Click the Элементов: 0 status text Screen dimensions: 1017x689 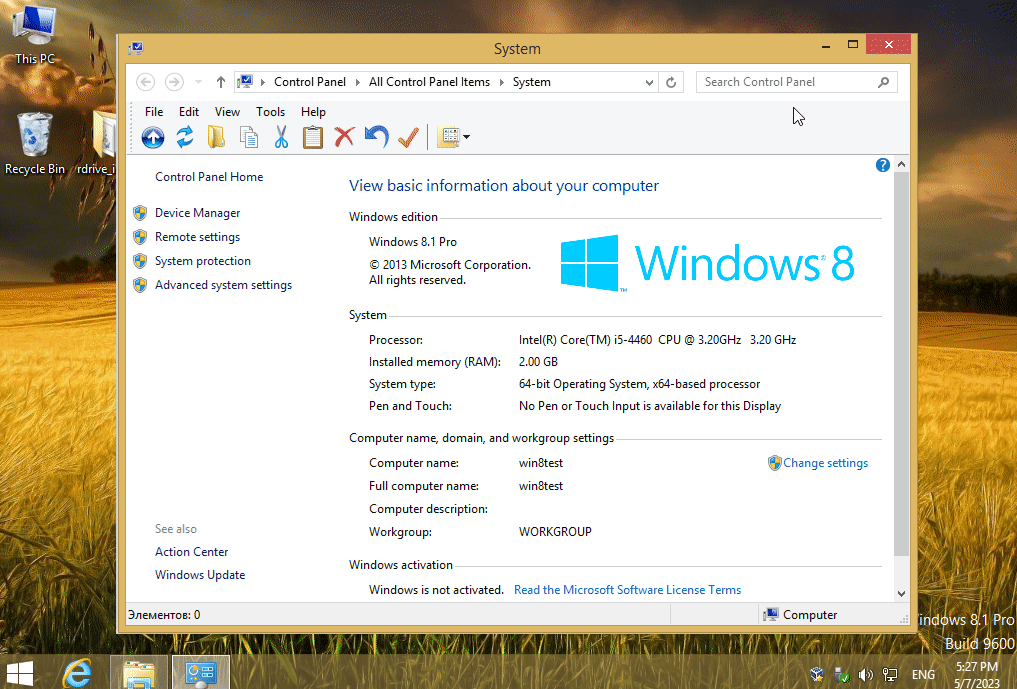click(x=164, y=615)
